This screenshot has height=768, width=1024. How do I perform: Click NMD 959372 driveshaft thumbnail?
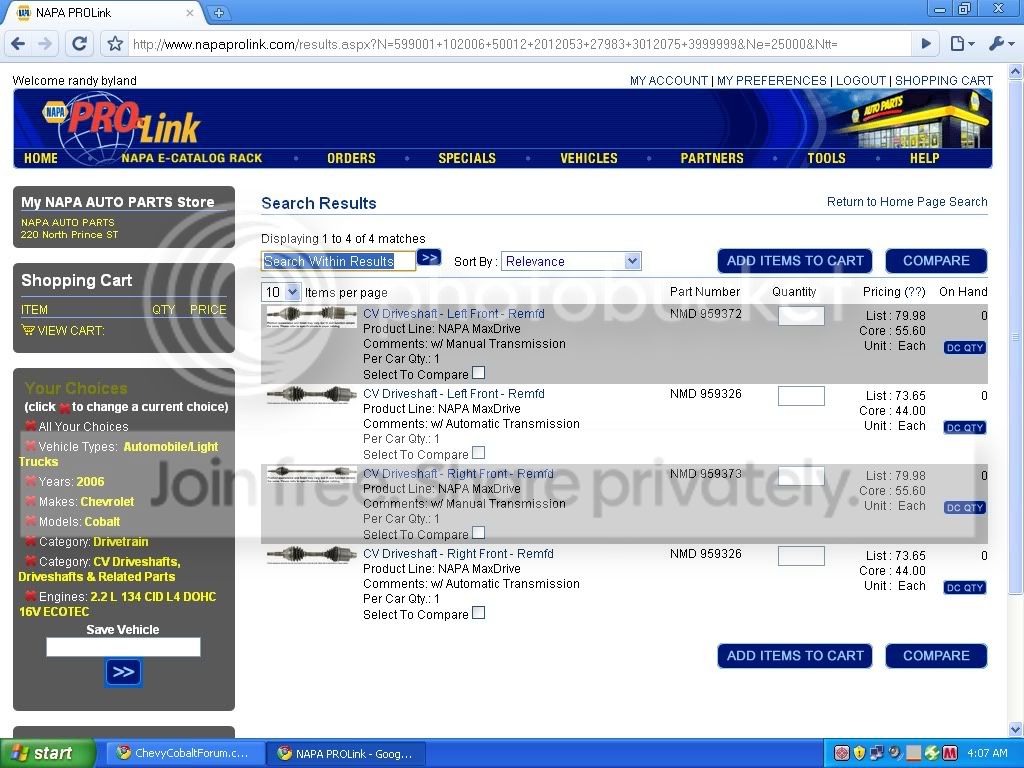tap(312, 317)
